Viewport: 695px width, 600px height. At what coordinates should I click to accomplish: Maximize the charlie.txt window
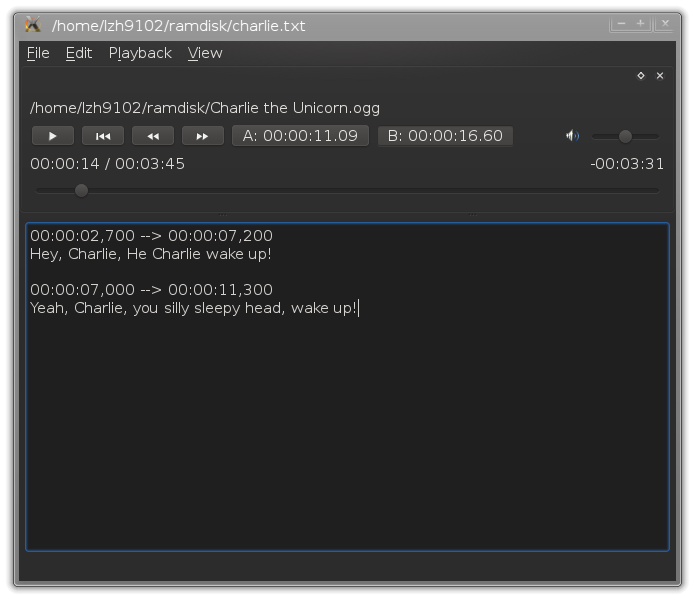point(640,23)
